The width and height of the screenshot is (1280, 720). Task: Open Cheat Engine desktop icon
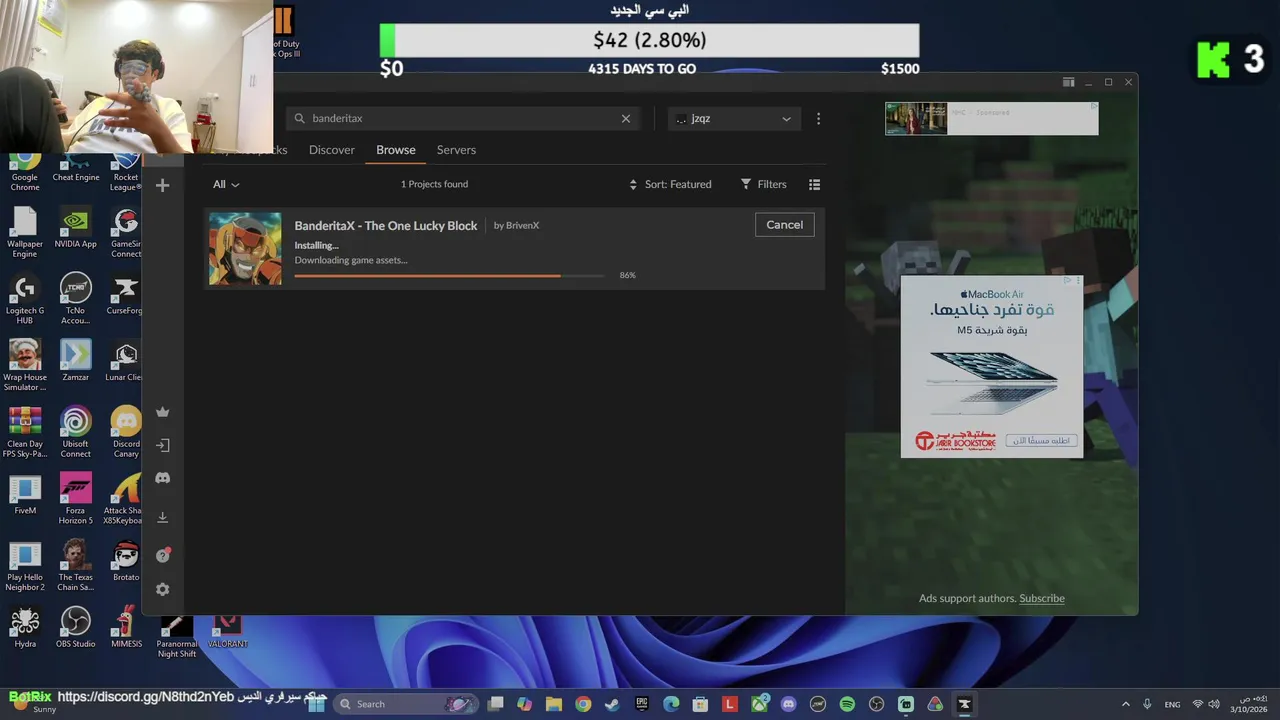coord(76,170)
